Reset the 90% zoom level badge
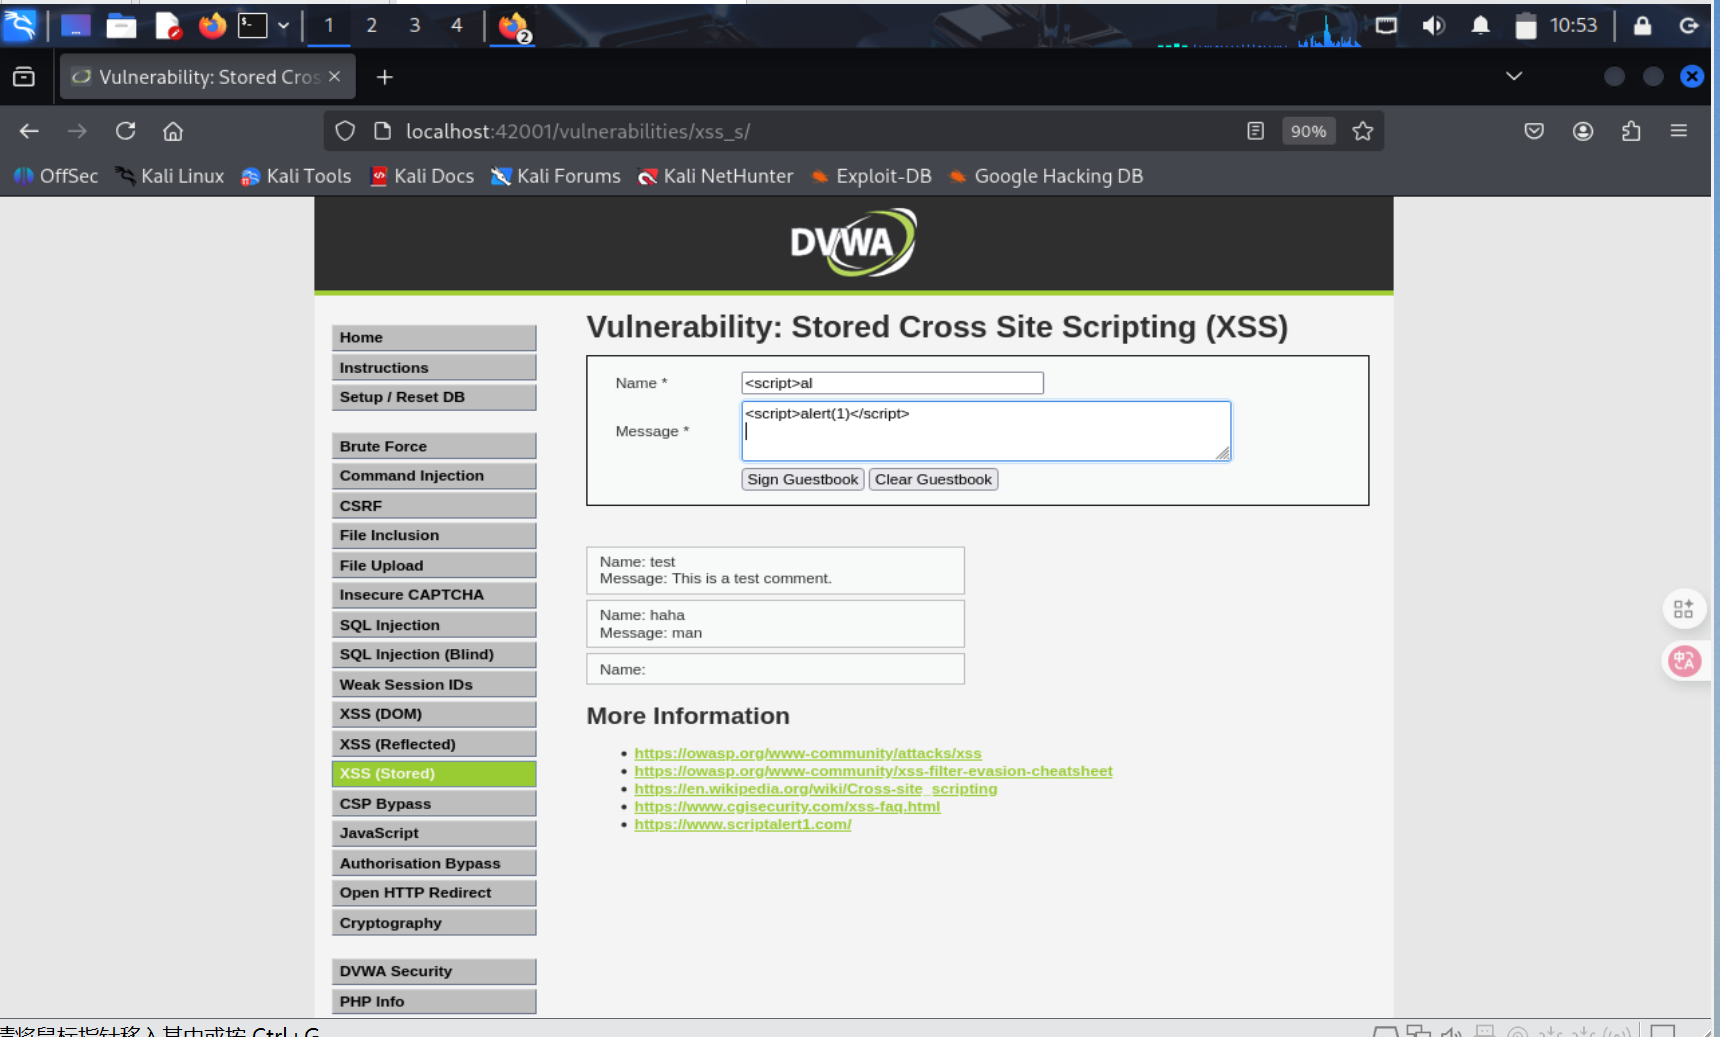 click(x=1308, y=131)
